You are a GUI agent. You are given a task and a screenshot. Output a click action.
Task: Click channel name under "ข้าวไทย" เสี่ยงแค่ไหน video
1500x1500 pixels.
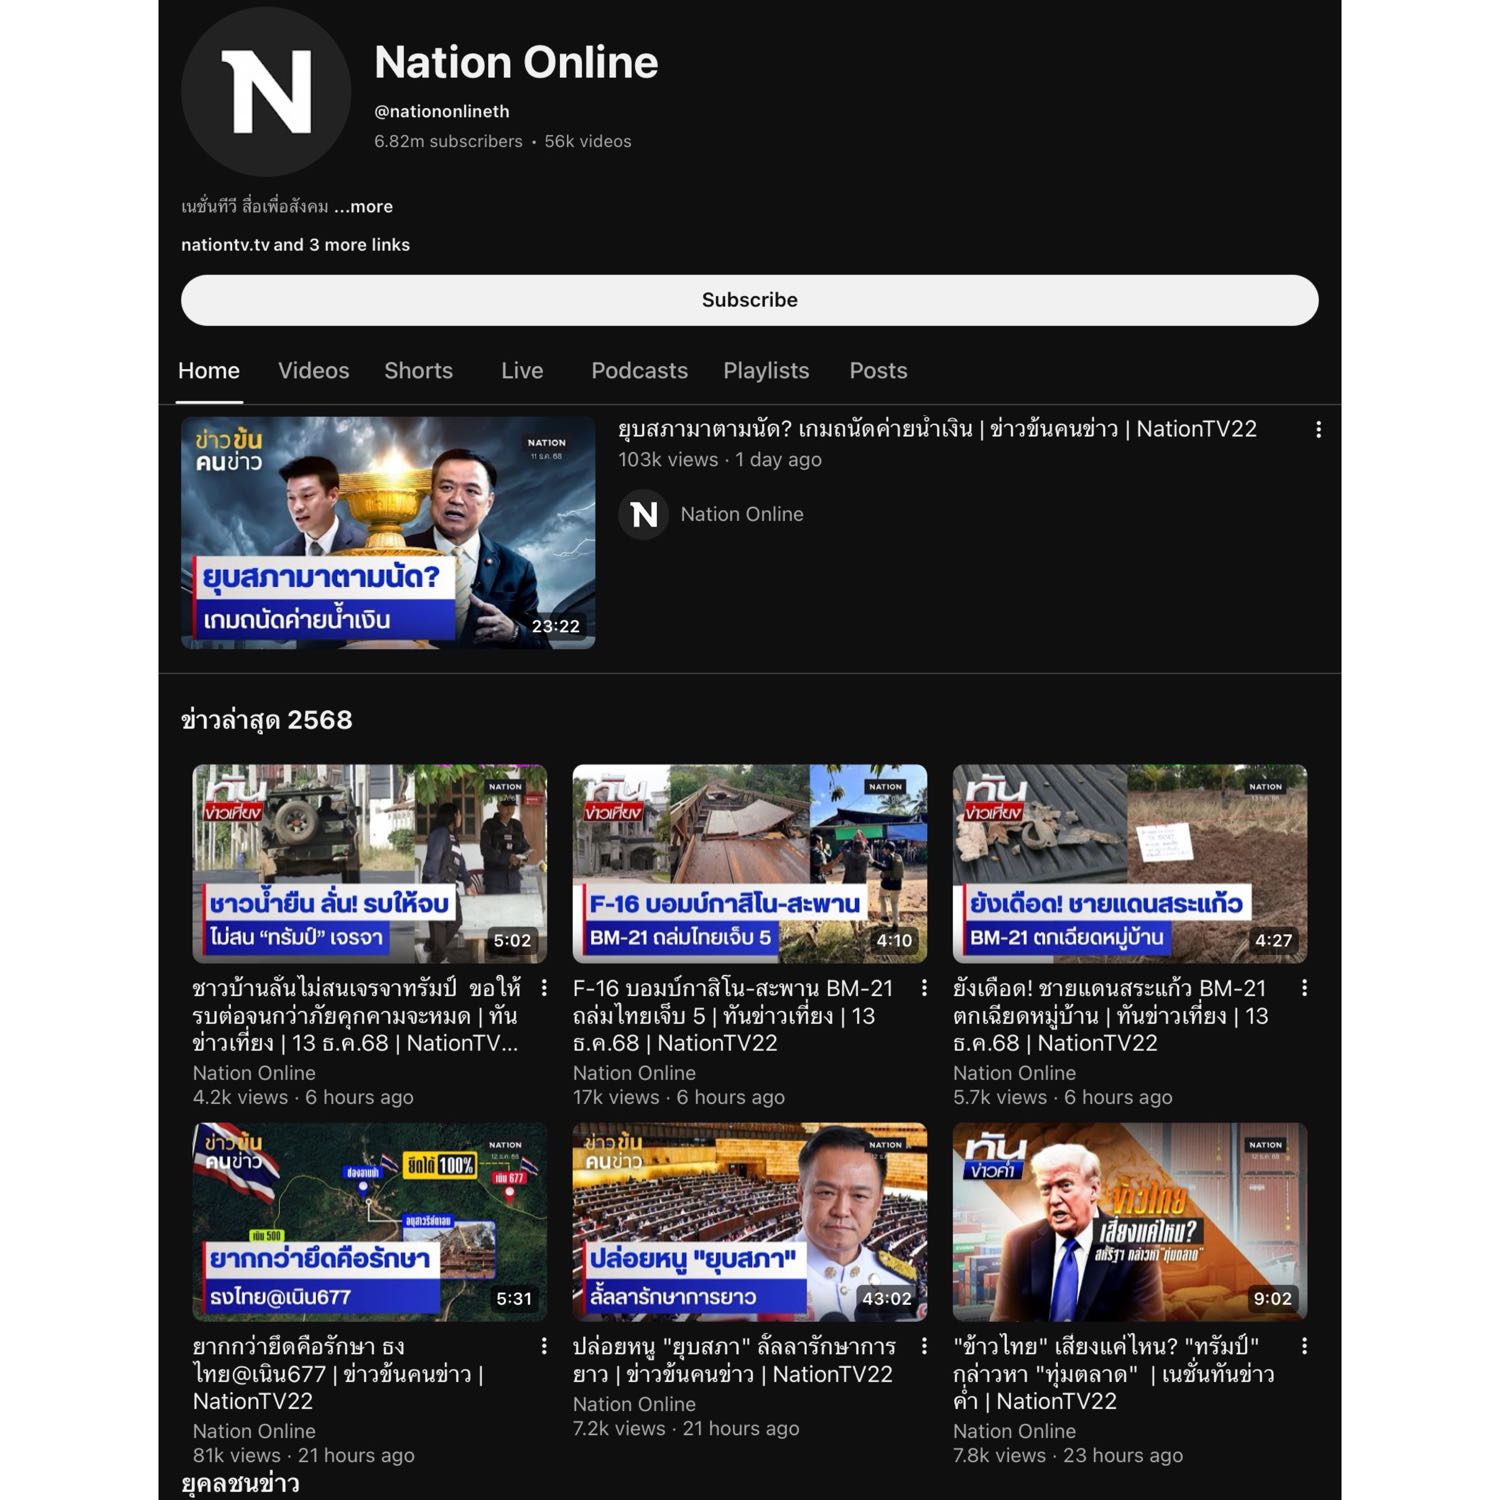tap(1014, 1431)
